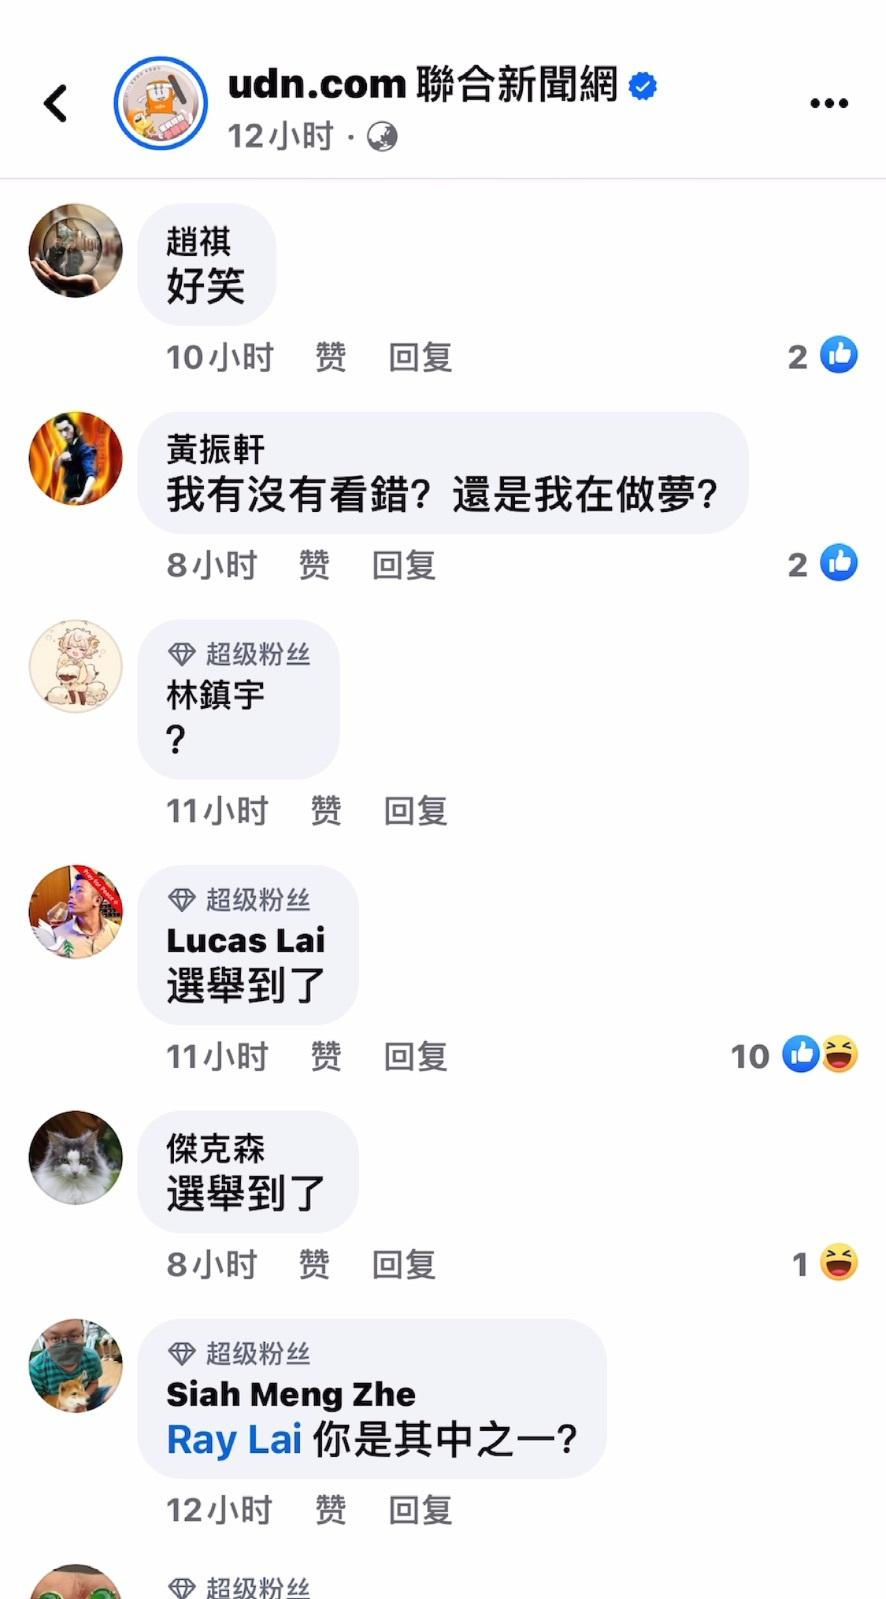Like Lucas Lai's comment with 赞

(x=326, y=1056)
